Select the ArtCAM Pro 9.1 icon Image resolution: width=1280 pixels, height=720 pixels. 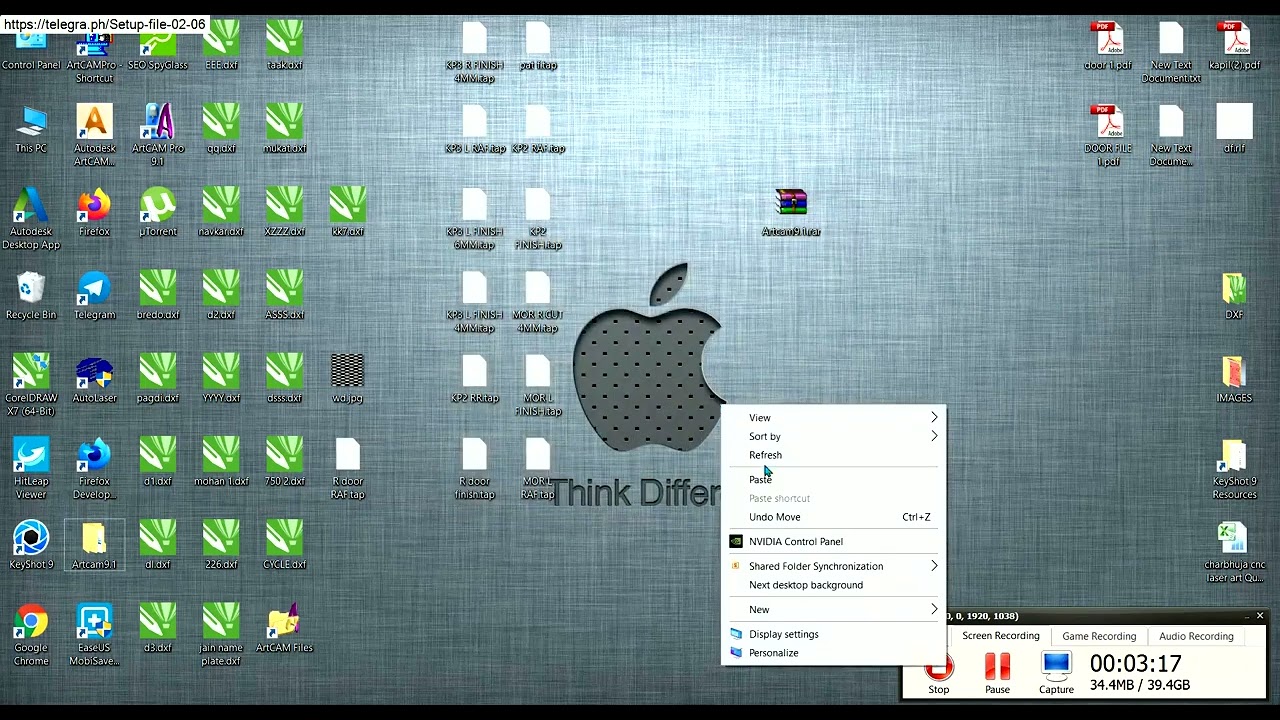158,136
